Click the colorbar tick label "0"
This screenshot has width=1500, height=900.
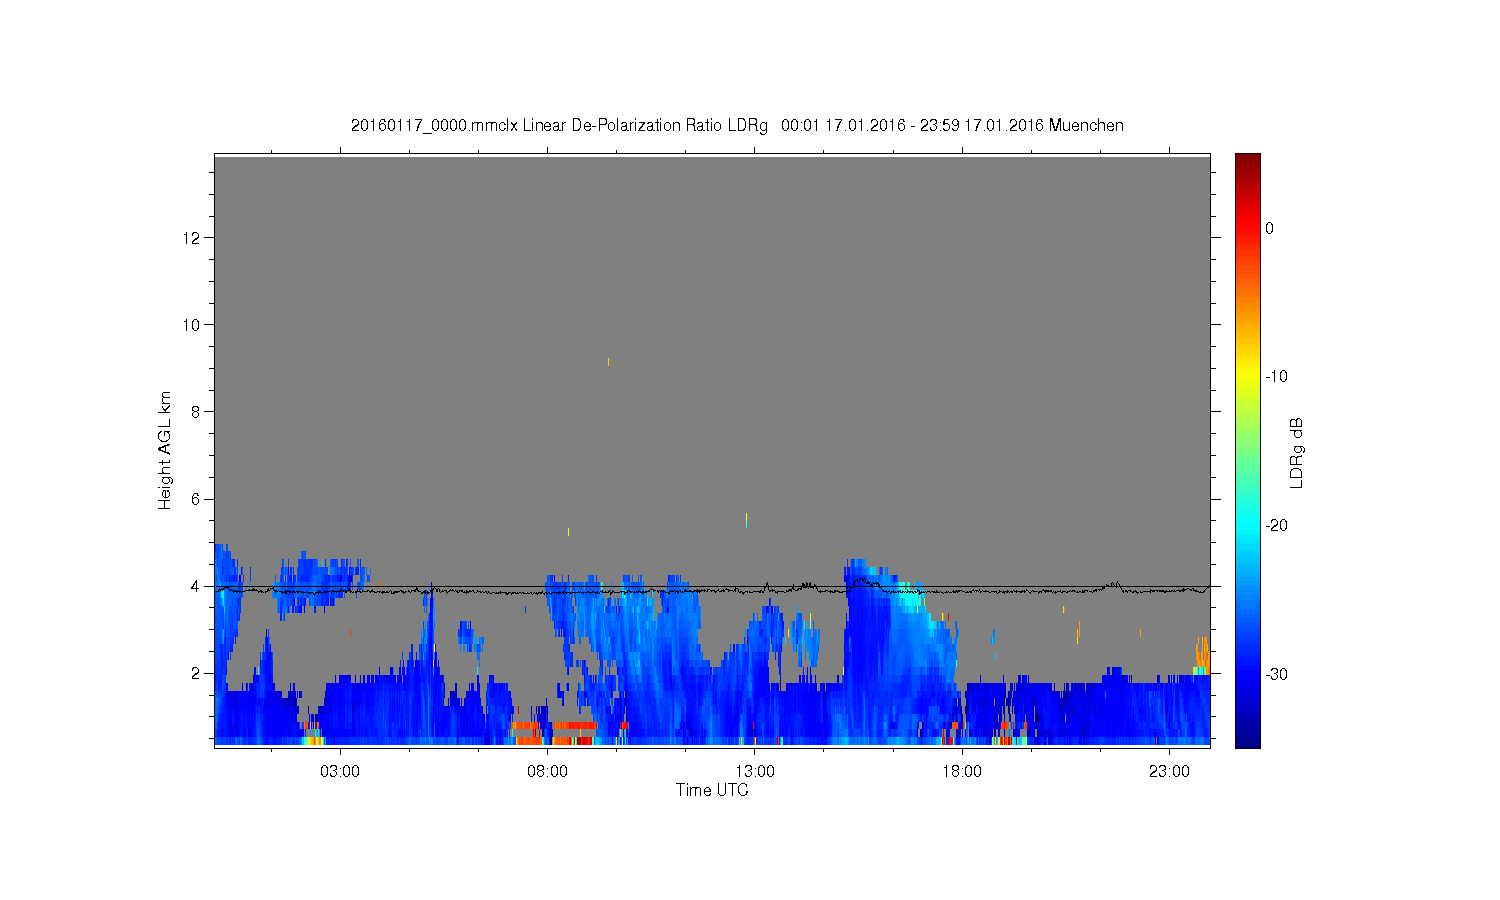[x=1269, y=228]
